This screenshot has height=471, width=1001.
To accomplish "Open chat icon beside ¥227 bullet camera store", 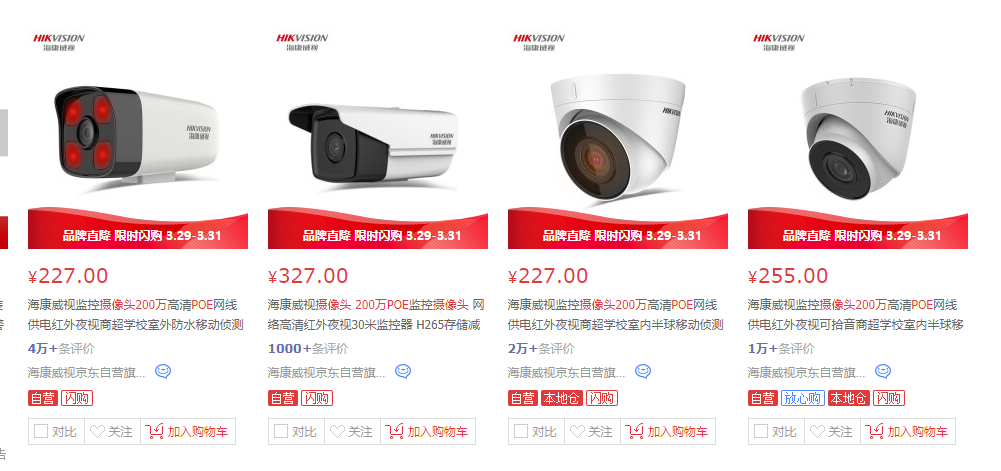I will pos(163,371).
